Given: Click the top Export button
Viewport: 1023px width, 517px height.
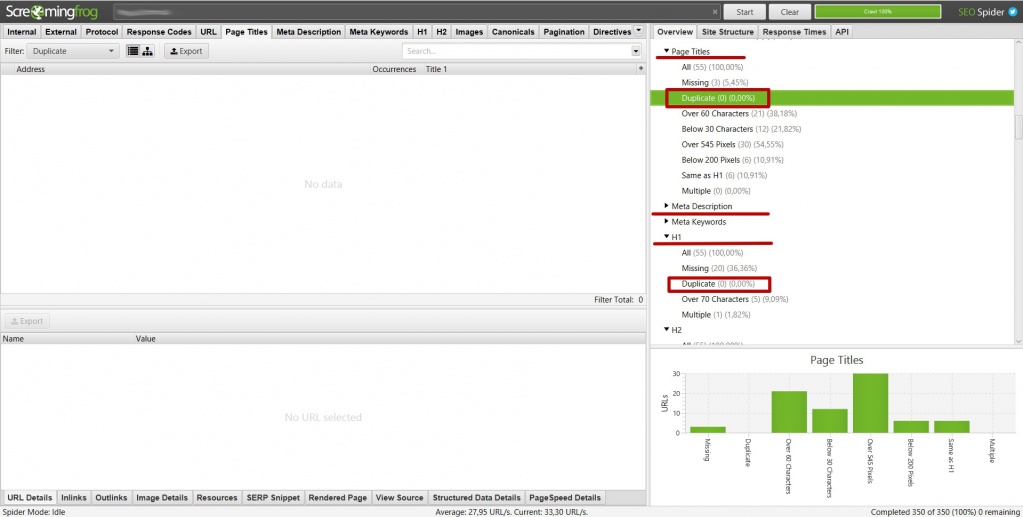Looking at the screenshot, I should (186, 51).
